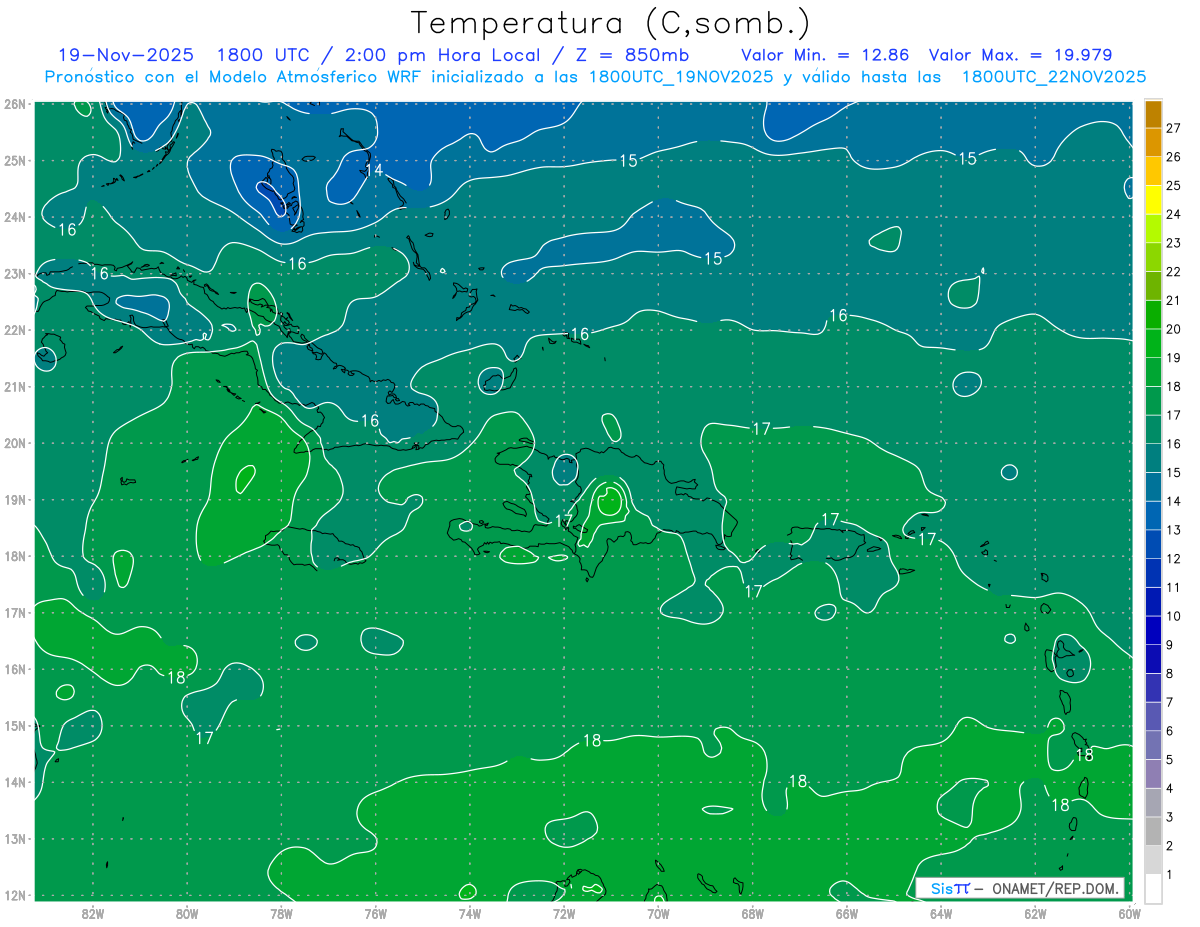Image resolution: width=1200 pixels, height=927 pixels.
Task: Click the "82W" longitude label
Action: point(93,913)
